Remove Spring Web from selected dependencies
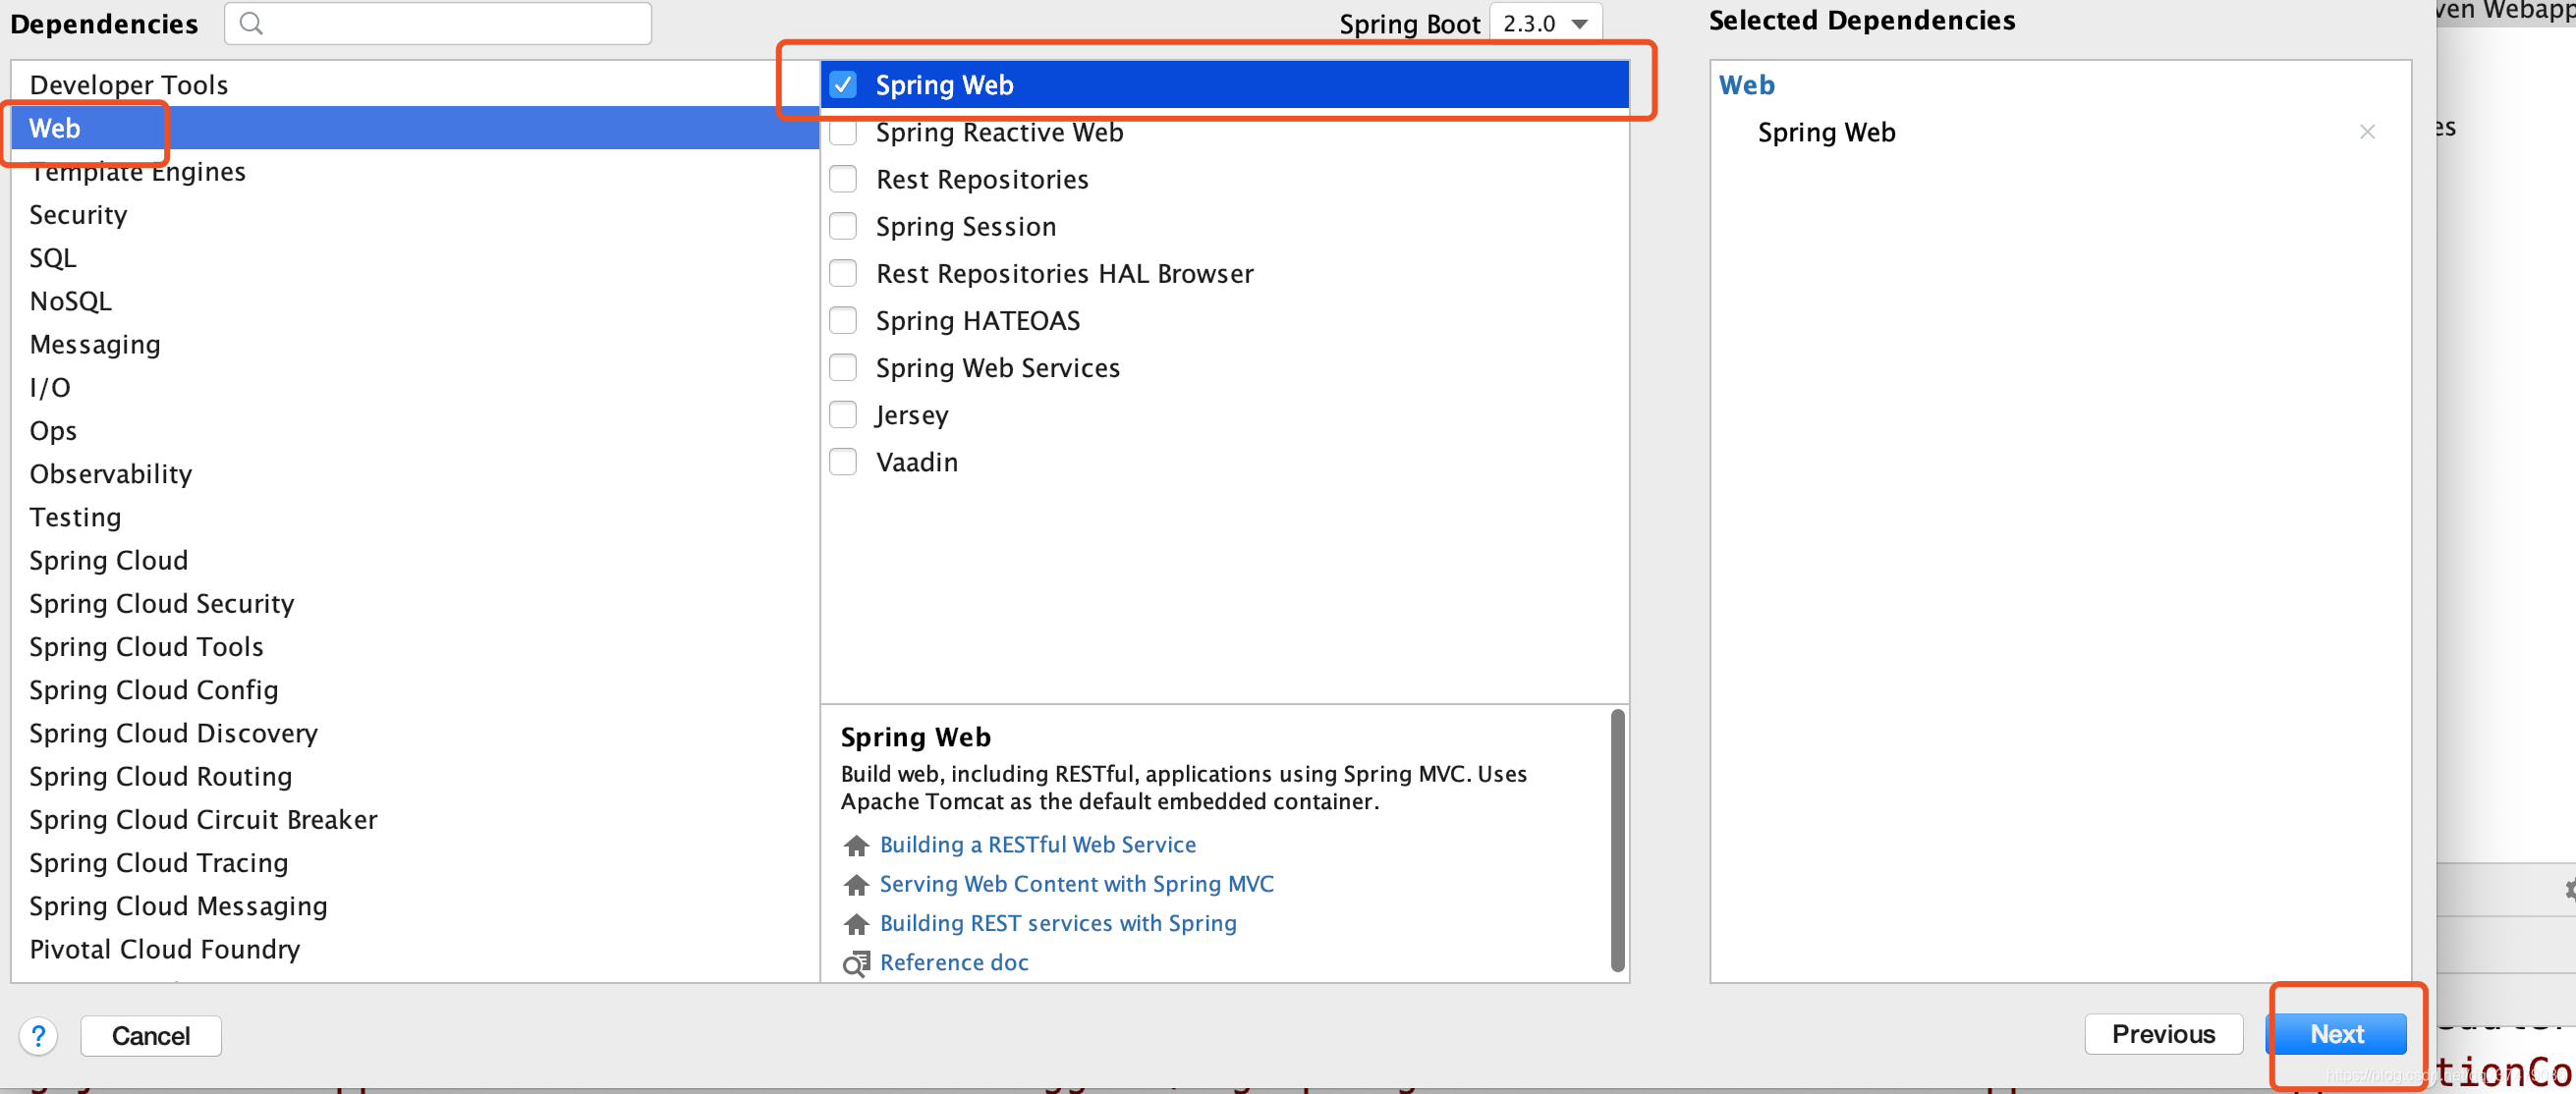The height and width of the screenshot is (1094, 2576). [2366, 132]
